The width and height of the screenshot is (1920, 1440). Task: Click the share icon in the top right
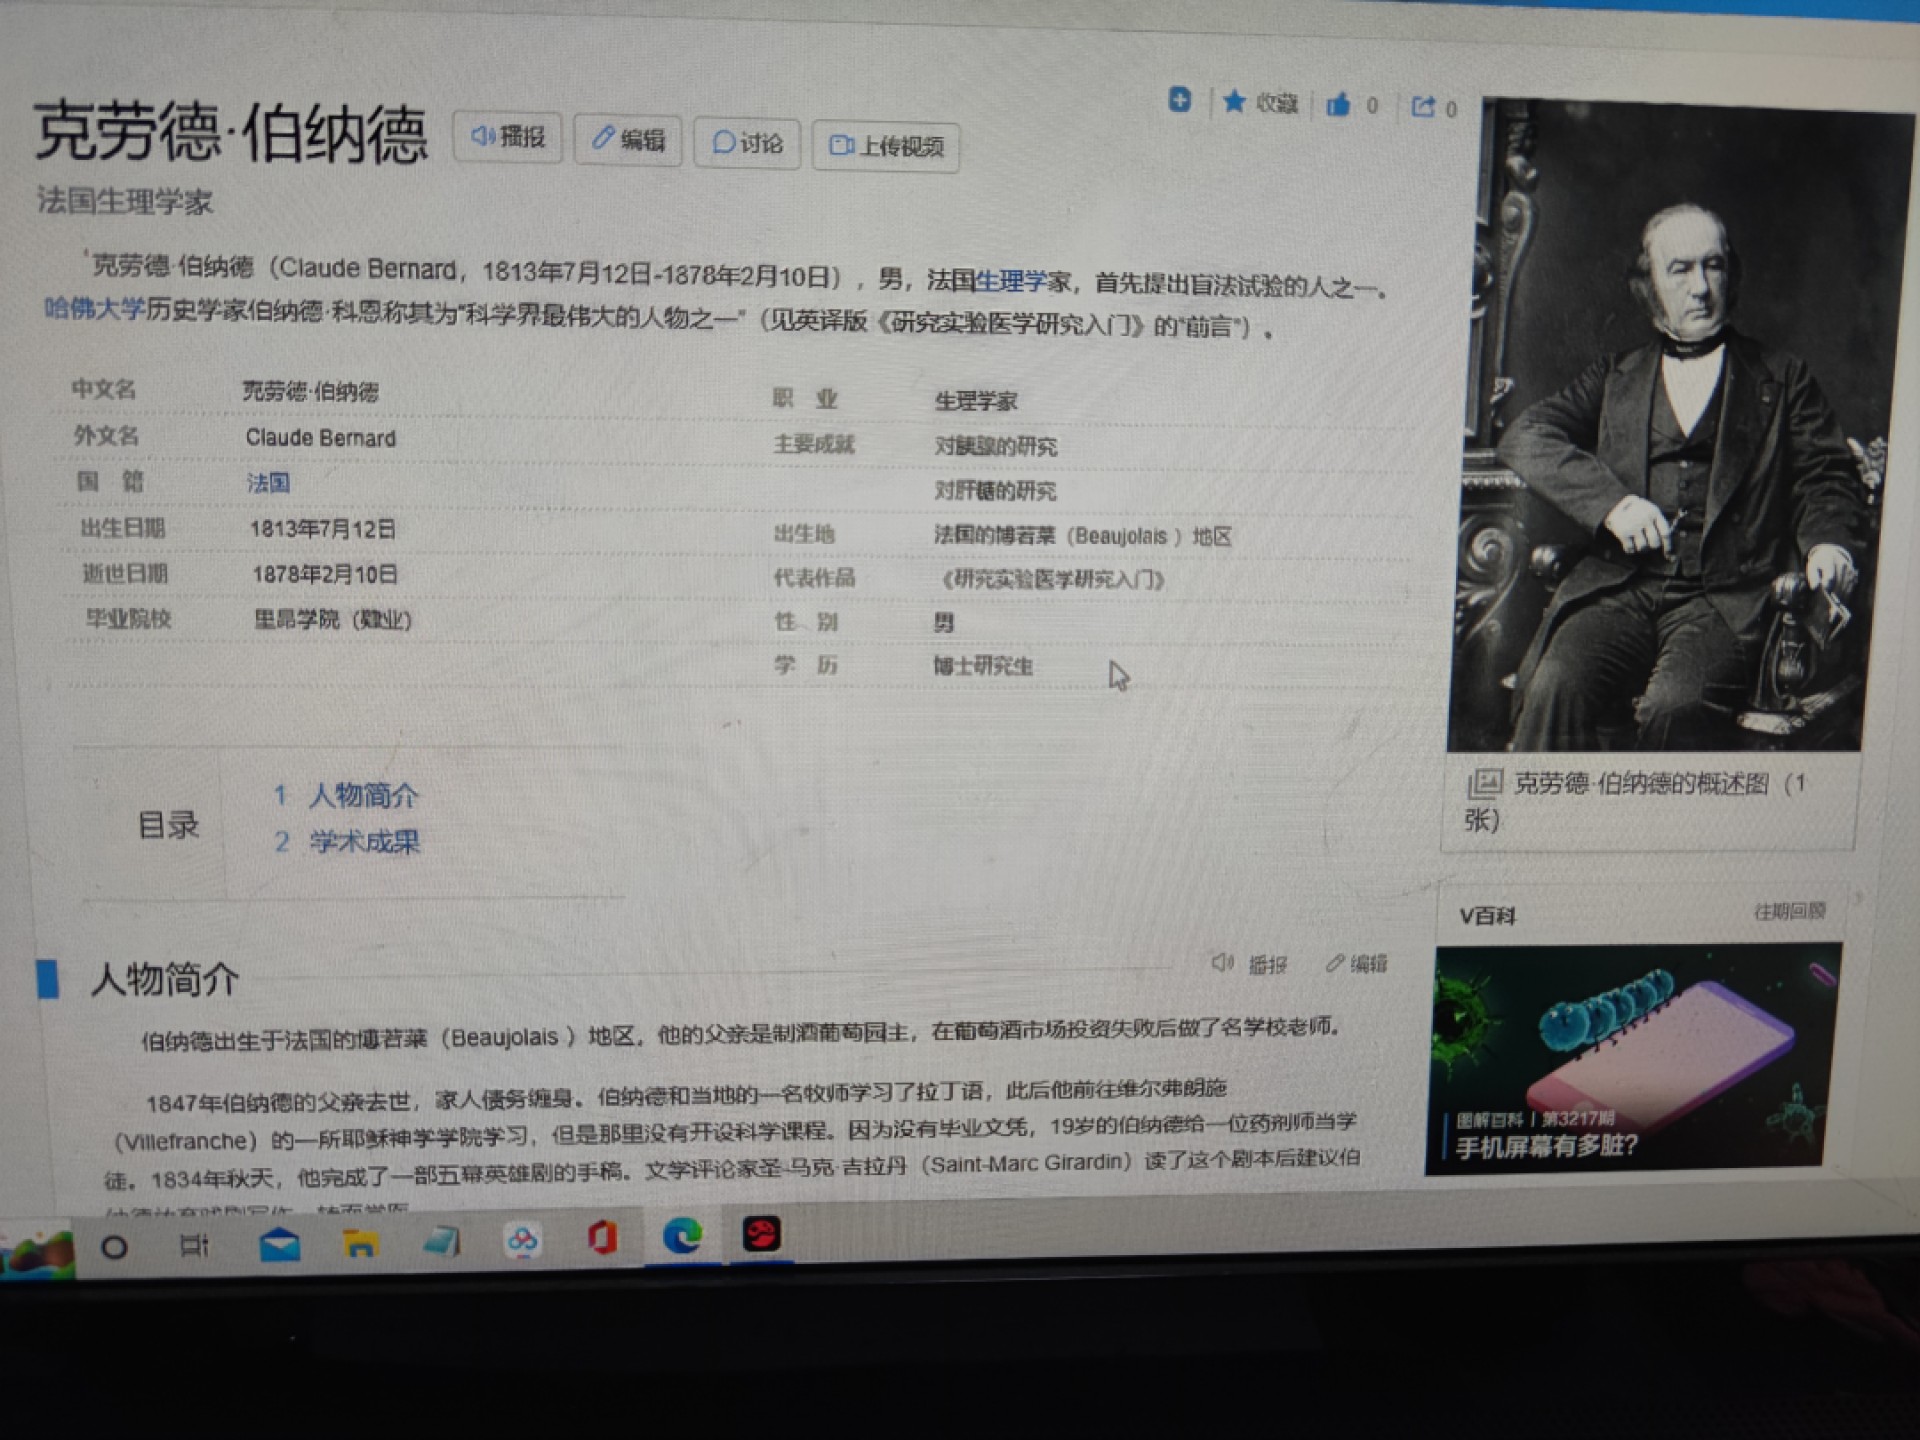click(x=1424, y=103)
